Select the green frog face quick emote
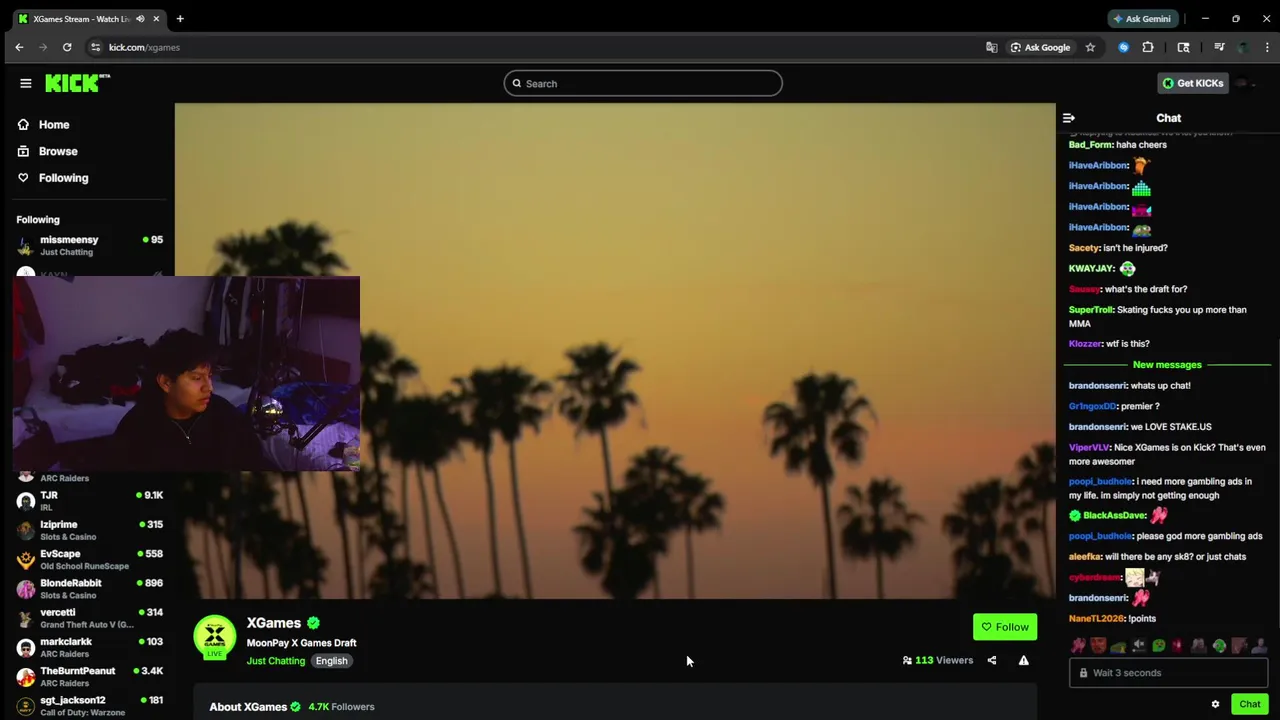This screenshot has height=720, width=1280. tap(1159, 646)
